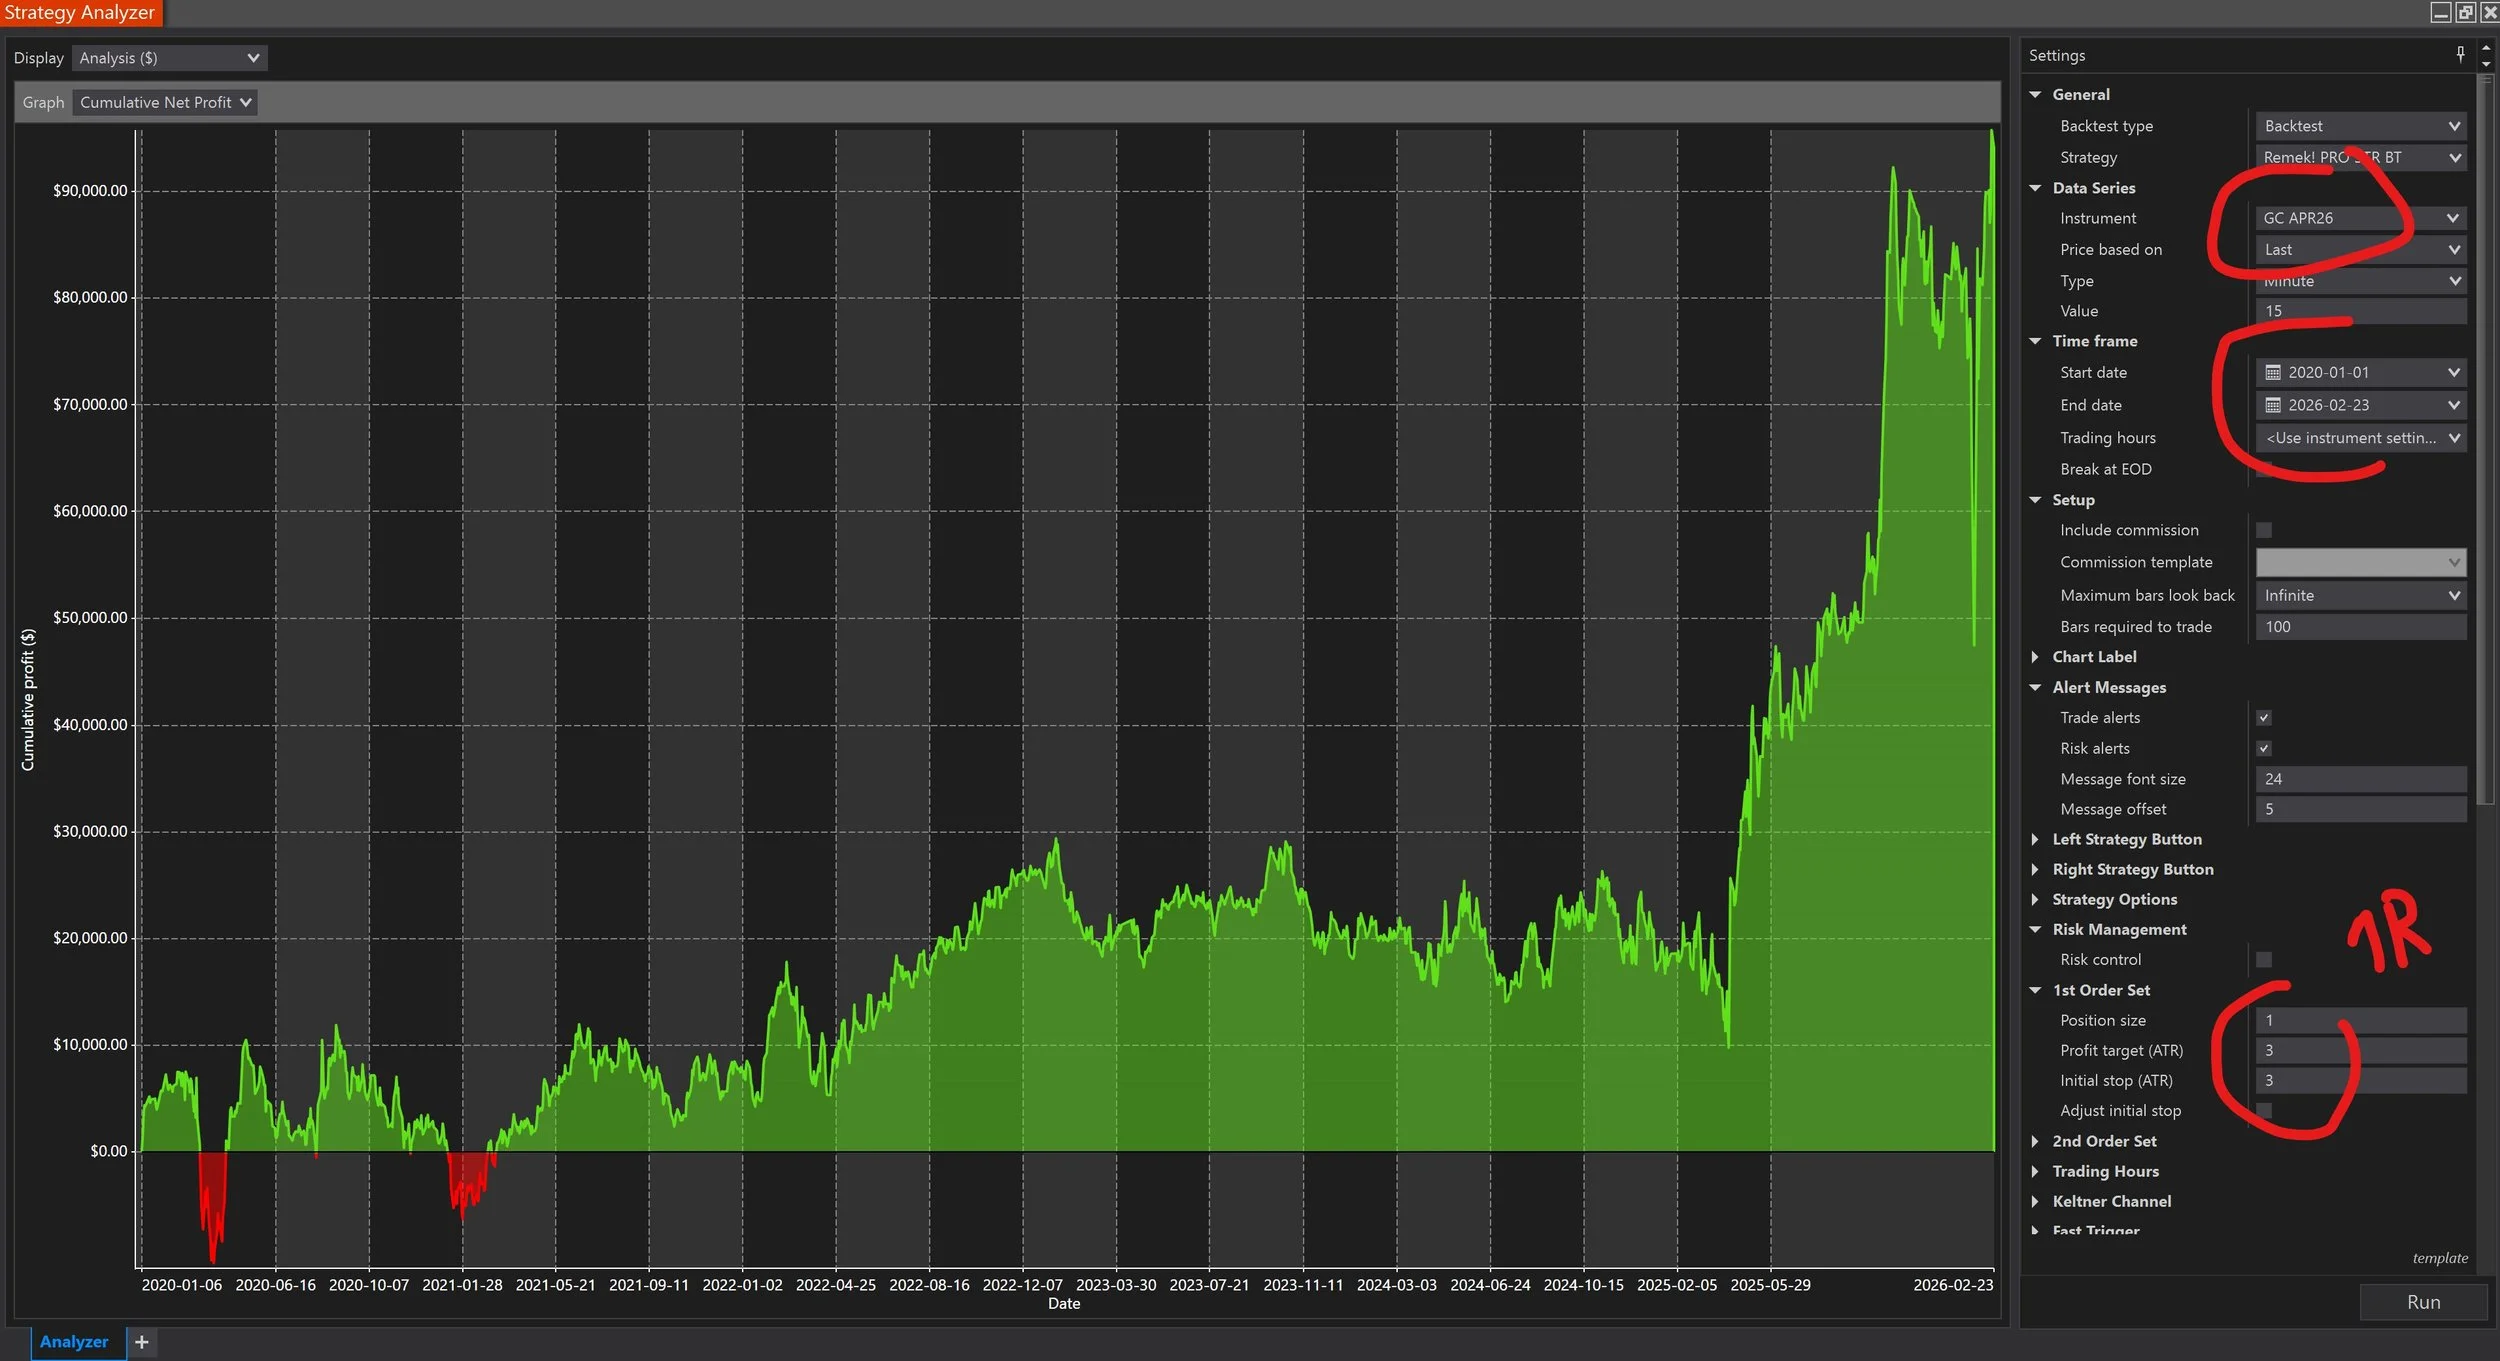Click the restore window icon
2500x1361 pixels.
(2465, 12)
